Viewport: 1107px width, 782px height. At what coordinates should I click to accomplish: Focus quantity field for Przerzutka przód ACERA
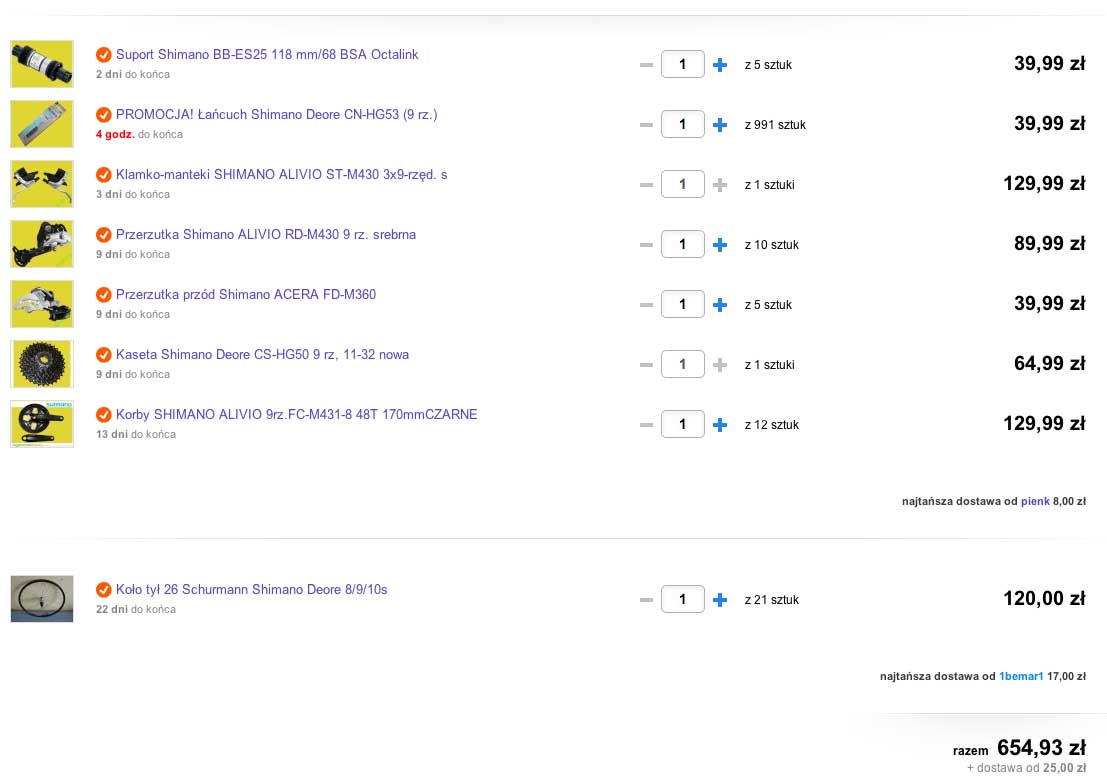click(x=683, y=304)
